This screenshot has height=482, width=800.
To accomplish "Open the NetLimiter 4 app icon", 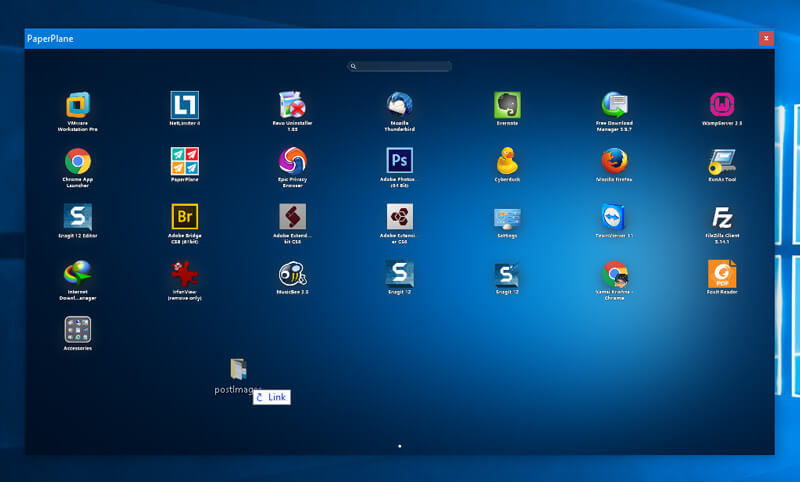I will pos(185,105).
